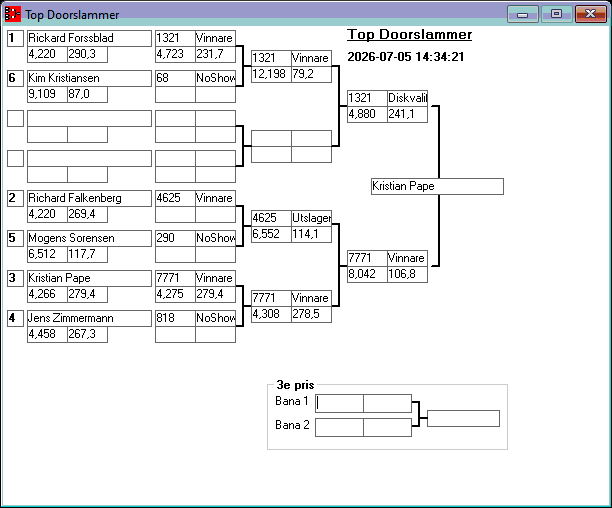Click round two speed 278,5
Screen dimensions: 612x508
coord(311,314)
